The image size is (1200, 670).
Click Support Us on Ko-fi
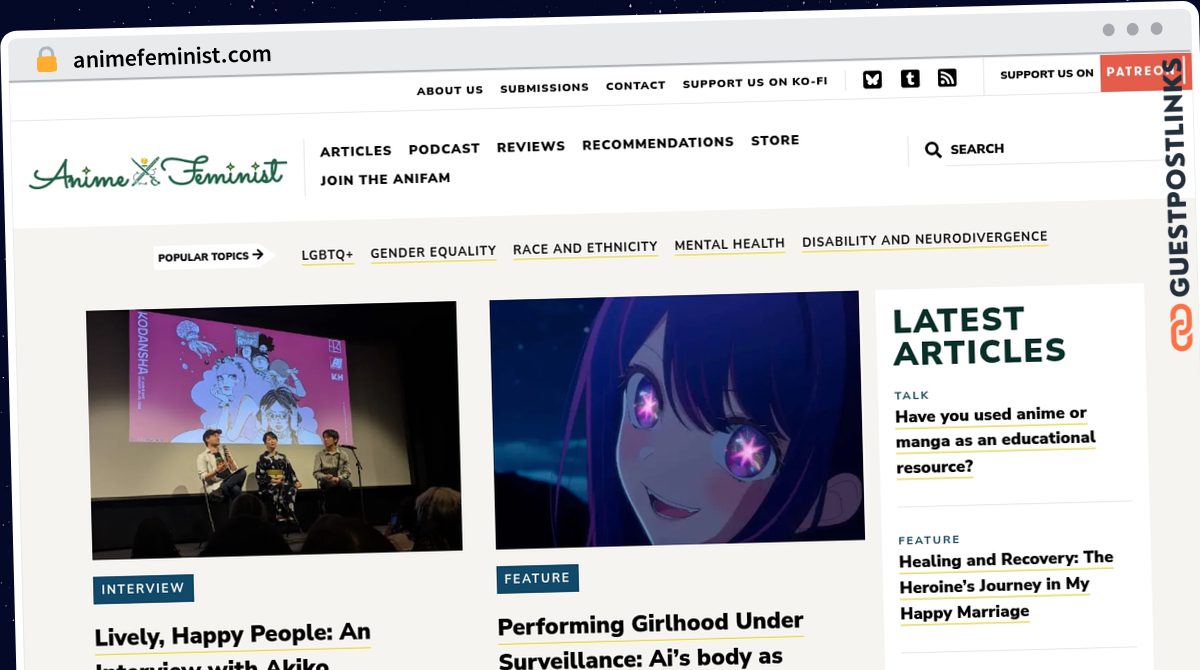coord(755,83)
